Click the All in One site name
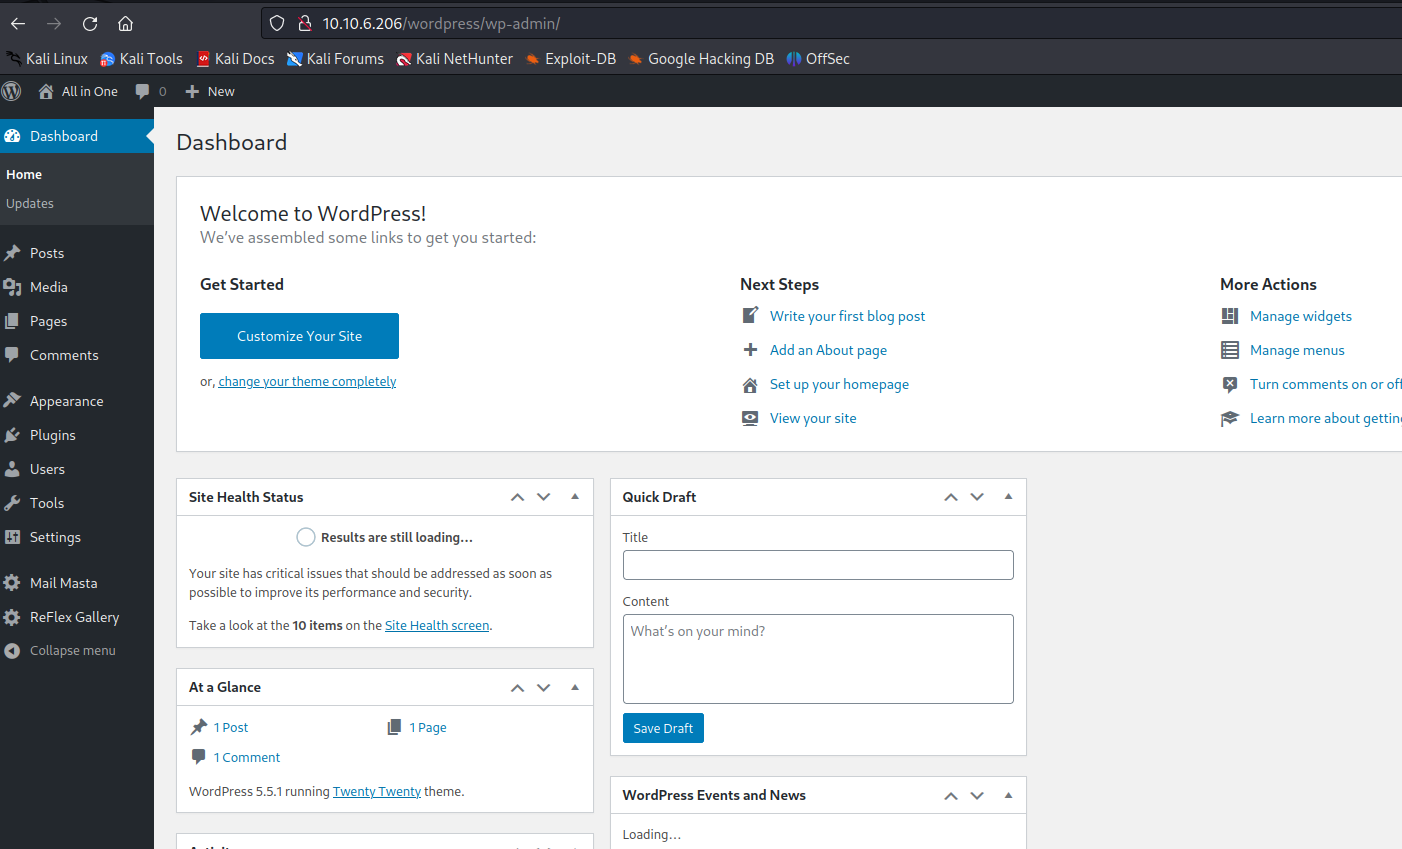 click(x=78, y=91)
